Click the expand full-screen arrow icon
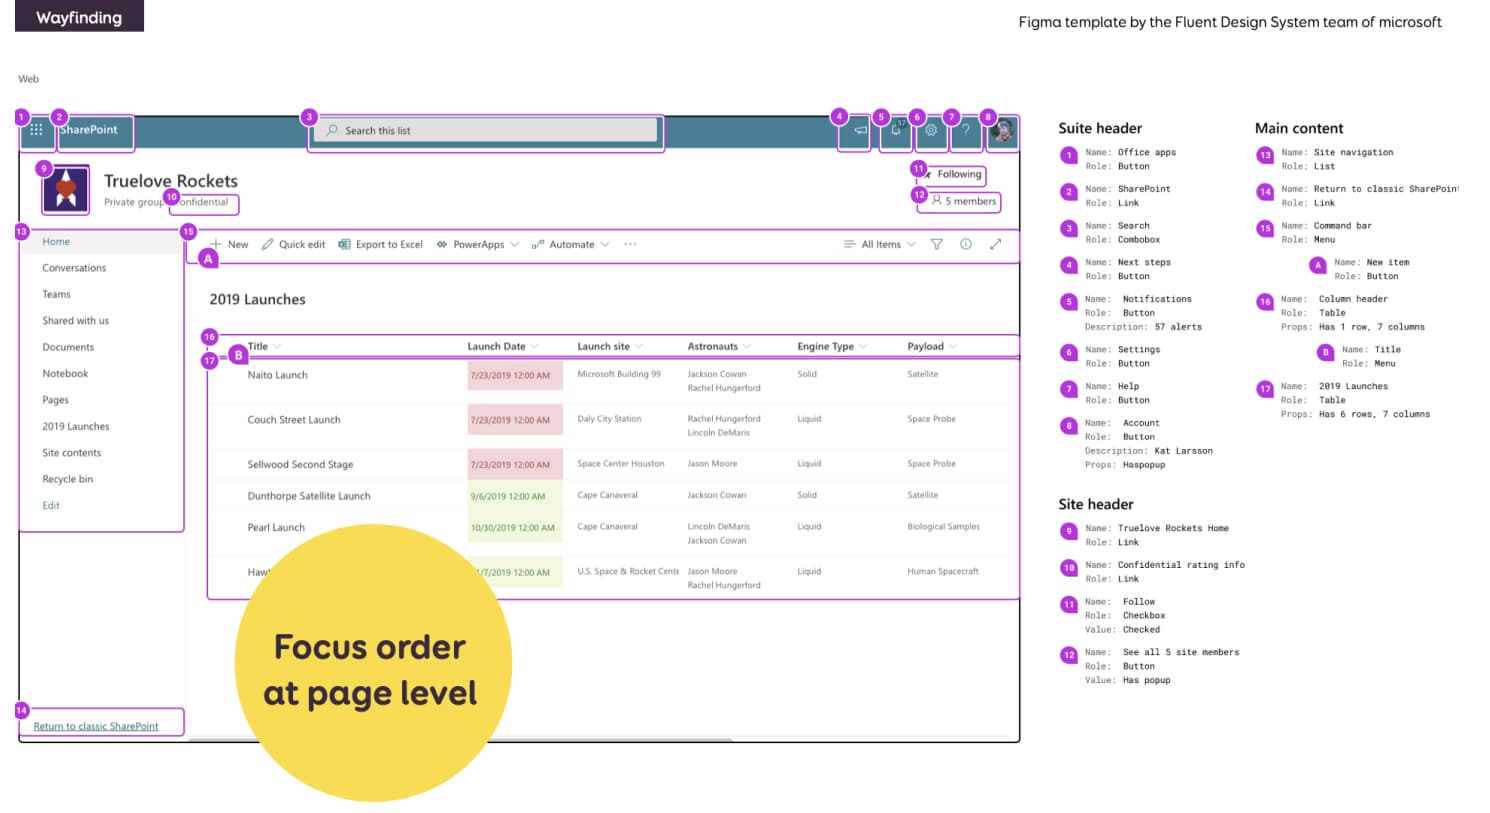1490x813 pixels. 996,244
